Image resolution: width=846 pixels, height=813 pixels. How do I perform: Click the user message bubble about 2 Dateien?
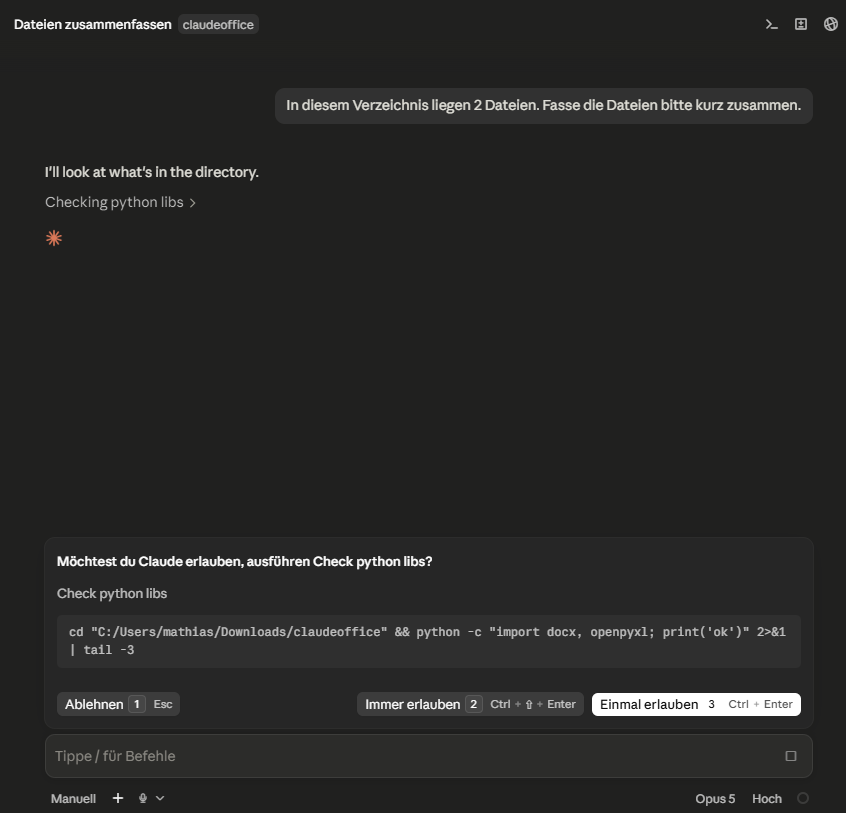click(x=543, y=106)
